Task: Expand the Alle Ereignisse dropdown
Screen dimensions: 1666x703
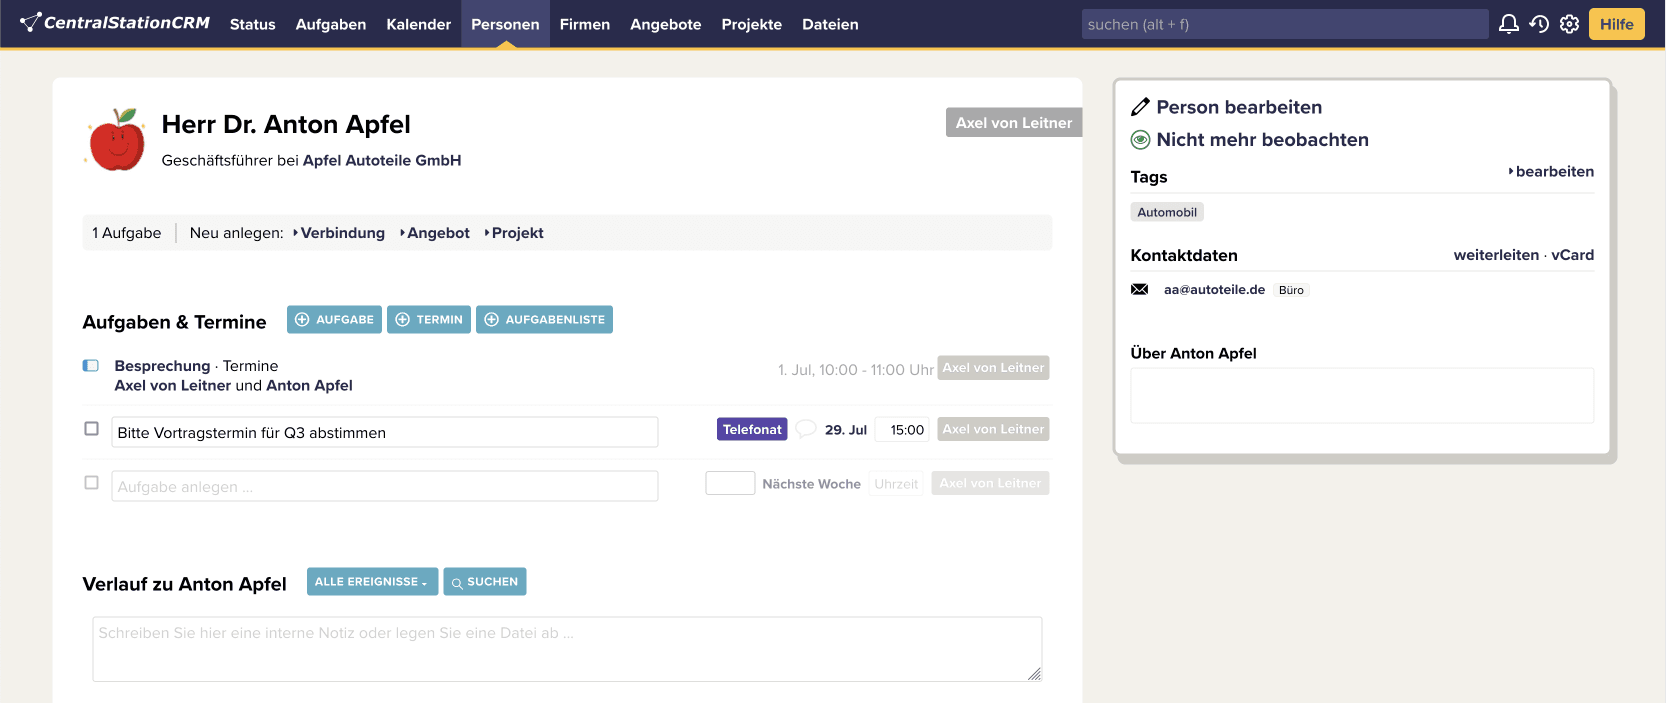Action: pos(372,582)
